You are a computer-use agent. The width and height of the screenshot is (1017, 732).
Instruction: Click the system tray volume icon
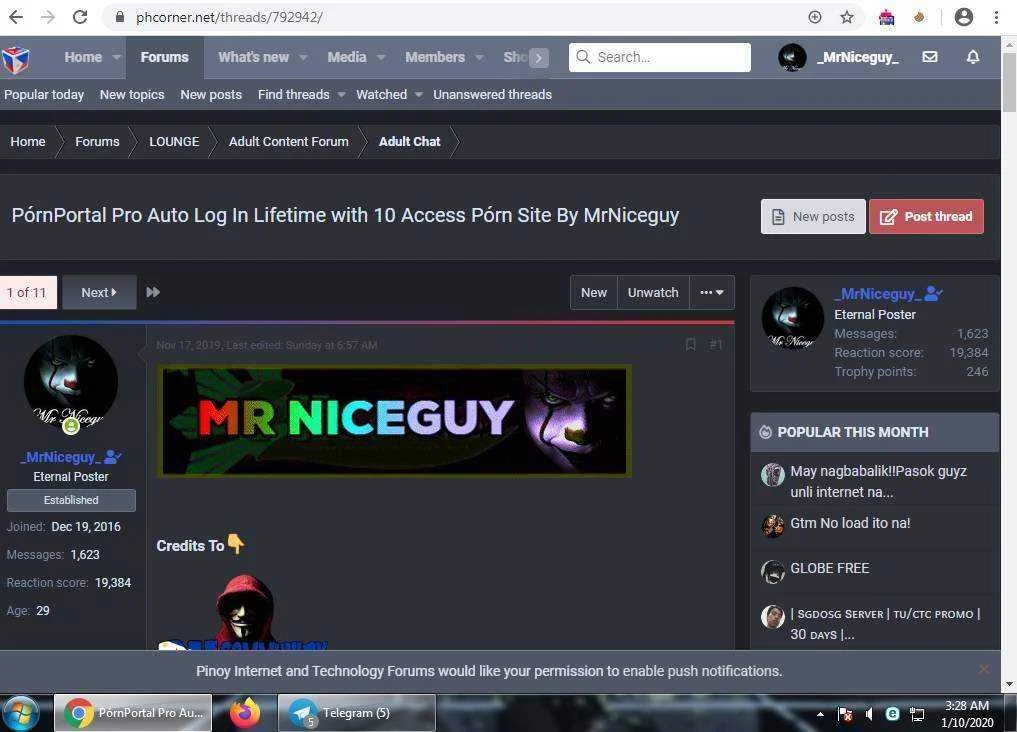[x=869, y=714]
